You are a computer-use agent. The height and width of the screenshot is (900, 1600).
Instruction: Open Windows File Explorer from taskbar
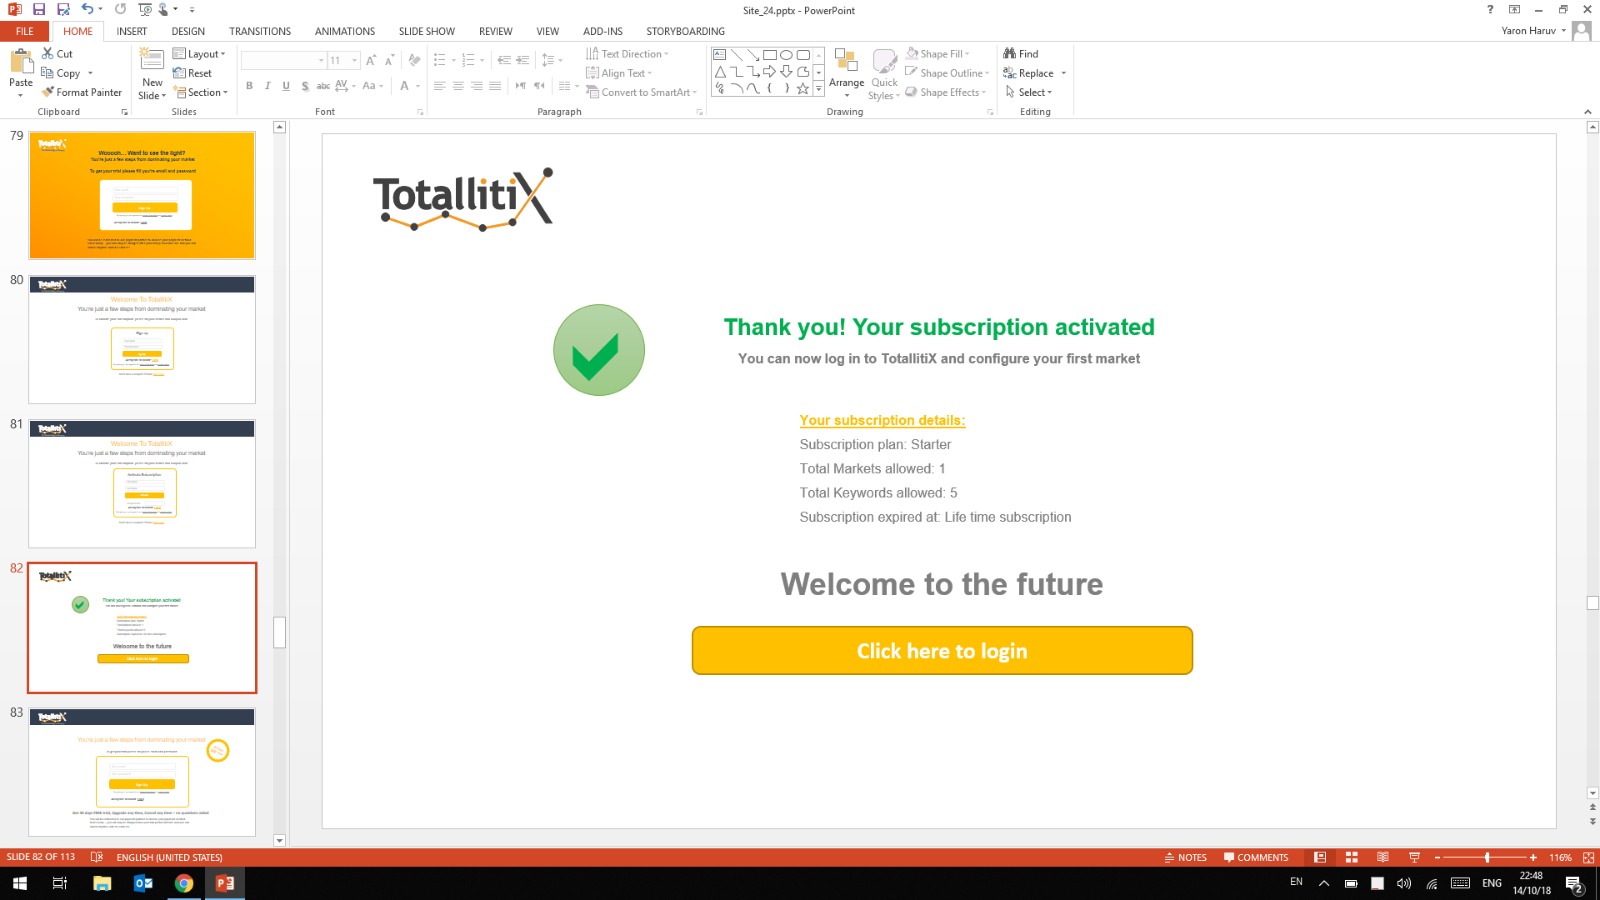(102, 883)
